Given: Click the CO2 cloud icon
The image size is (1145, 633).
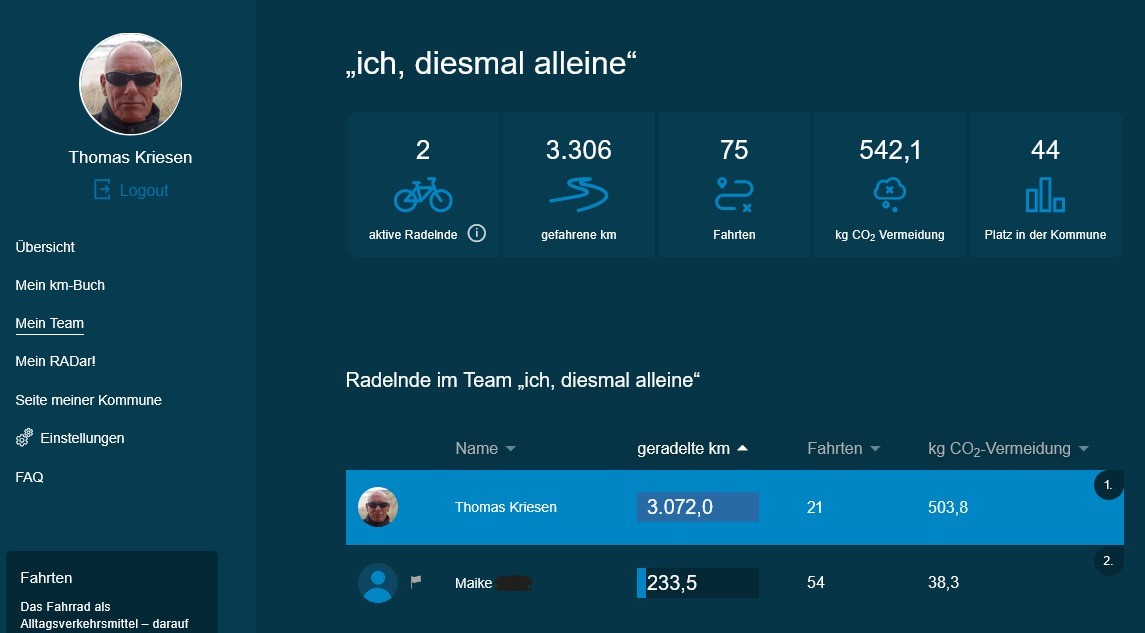Looking at the screenshot, I should (889, 194).
